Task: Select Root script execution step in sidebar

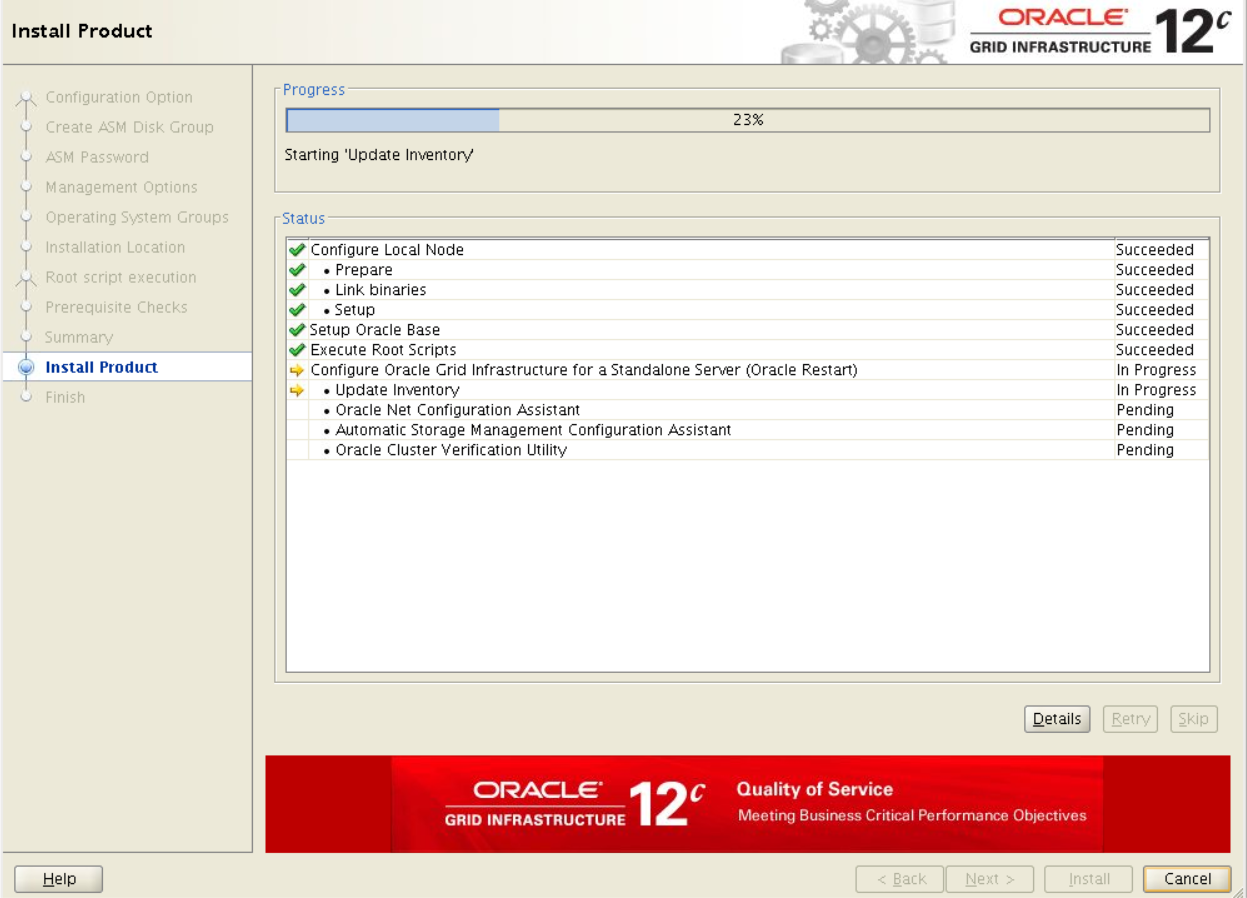Action: click(120, 277)
